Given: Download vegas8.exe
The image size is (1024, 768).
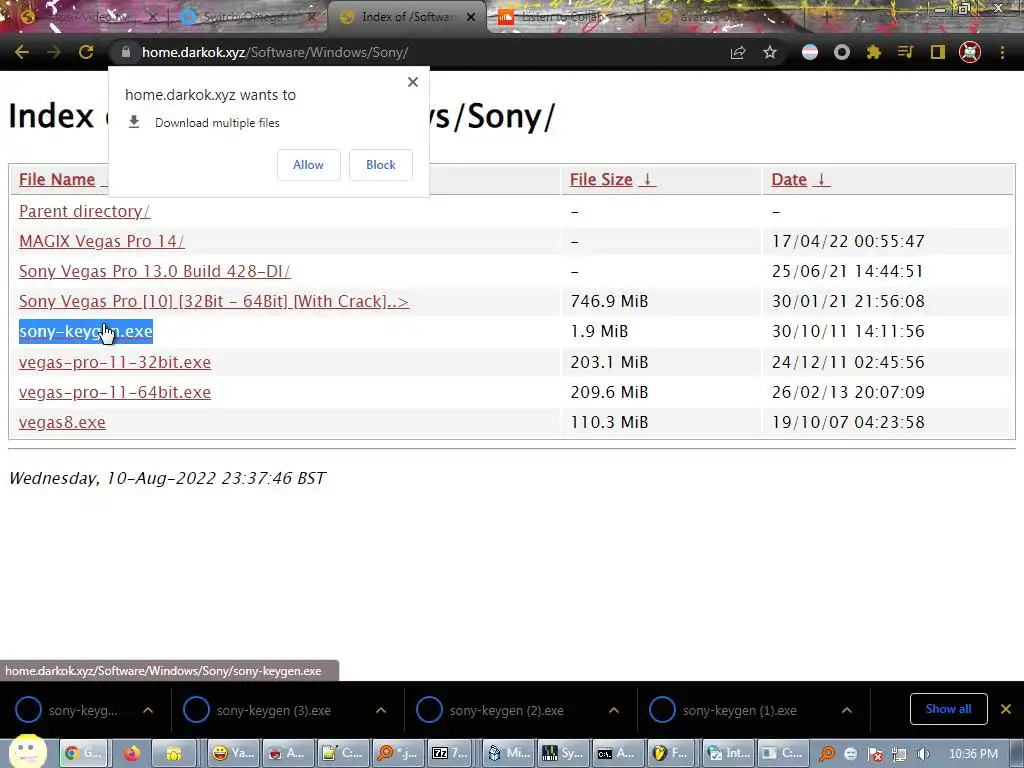Looking at the screenshot, I should click(62, 423).
